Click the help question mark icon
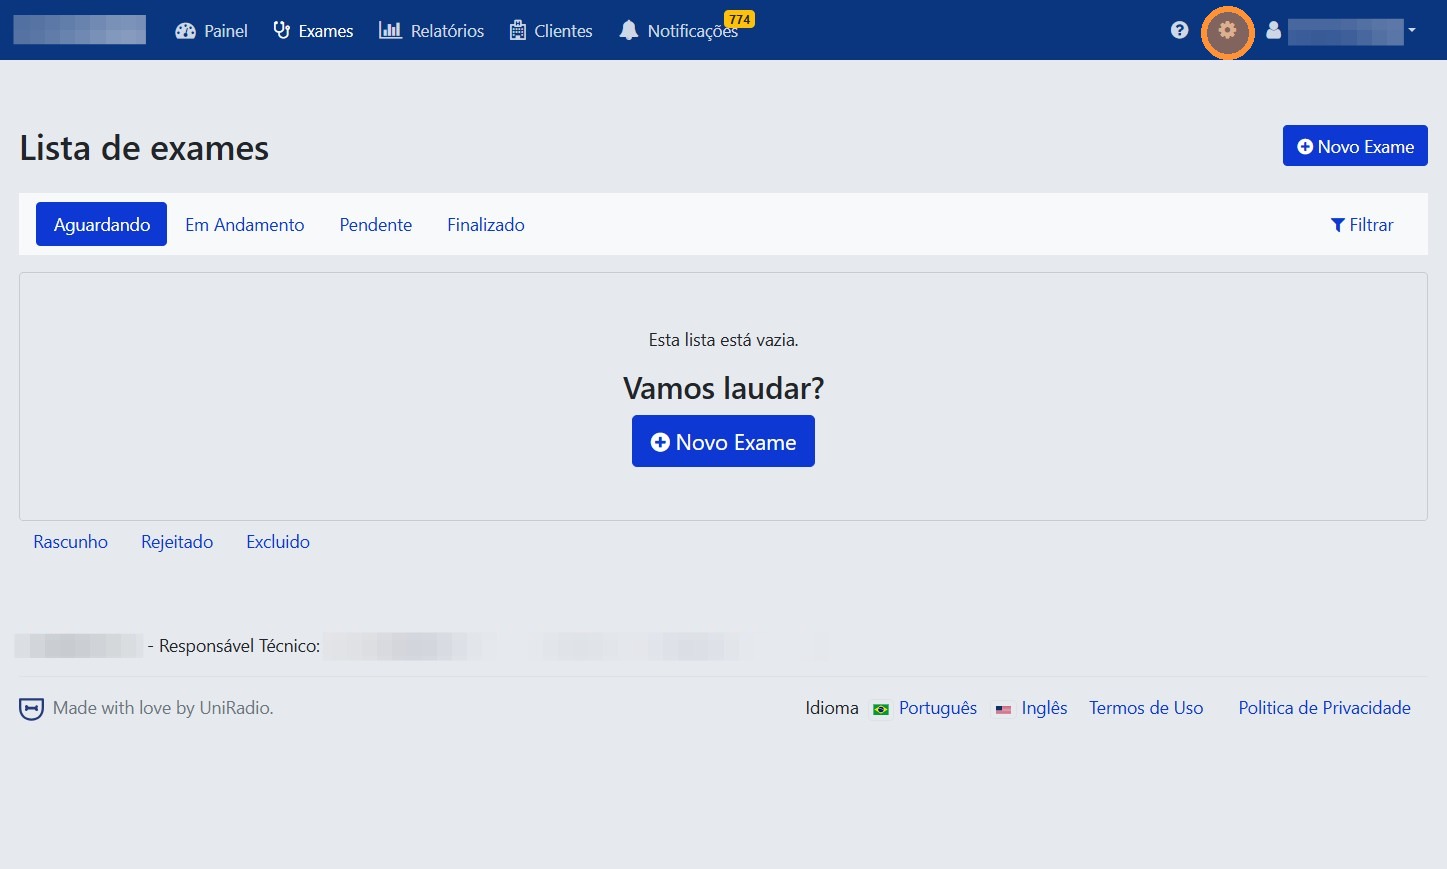The width and height of the screenshot is (1447, 869). (1179, 30)
